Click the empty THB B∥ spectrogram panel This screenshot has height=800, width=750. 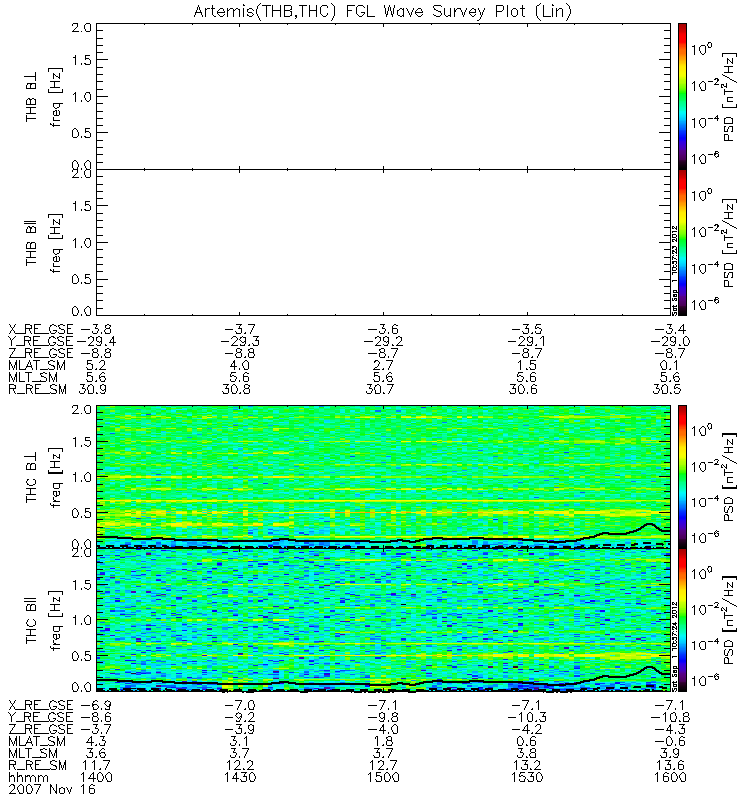click(x=383, y=242)
